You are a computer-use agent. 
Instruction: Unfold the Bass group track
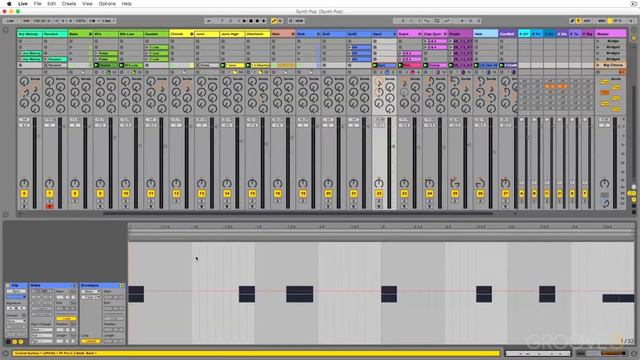pos(90,34)
